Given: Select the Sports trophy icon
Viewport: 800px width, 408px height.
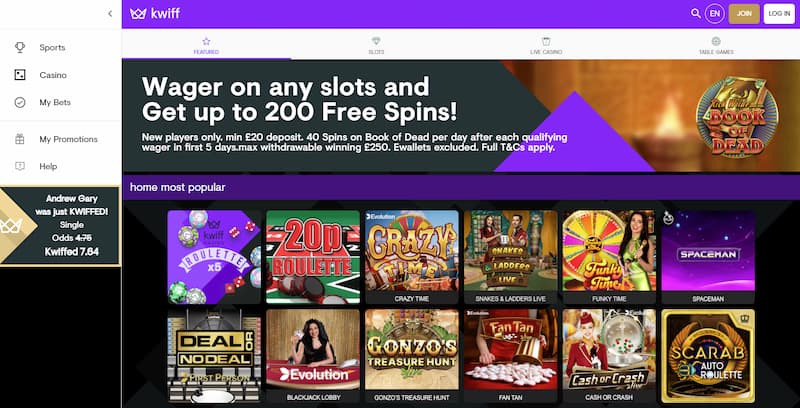Looking at the screenshot, I should pos(20,47).
